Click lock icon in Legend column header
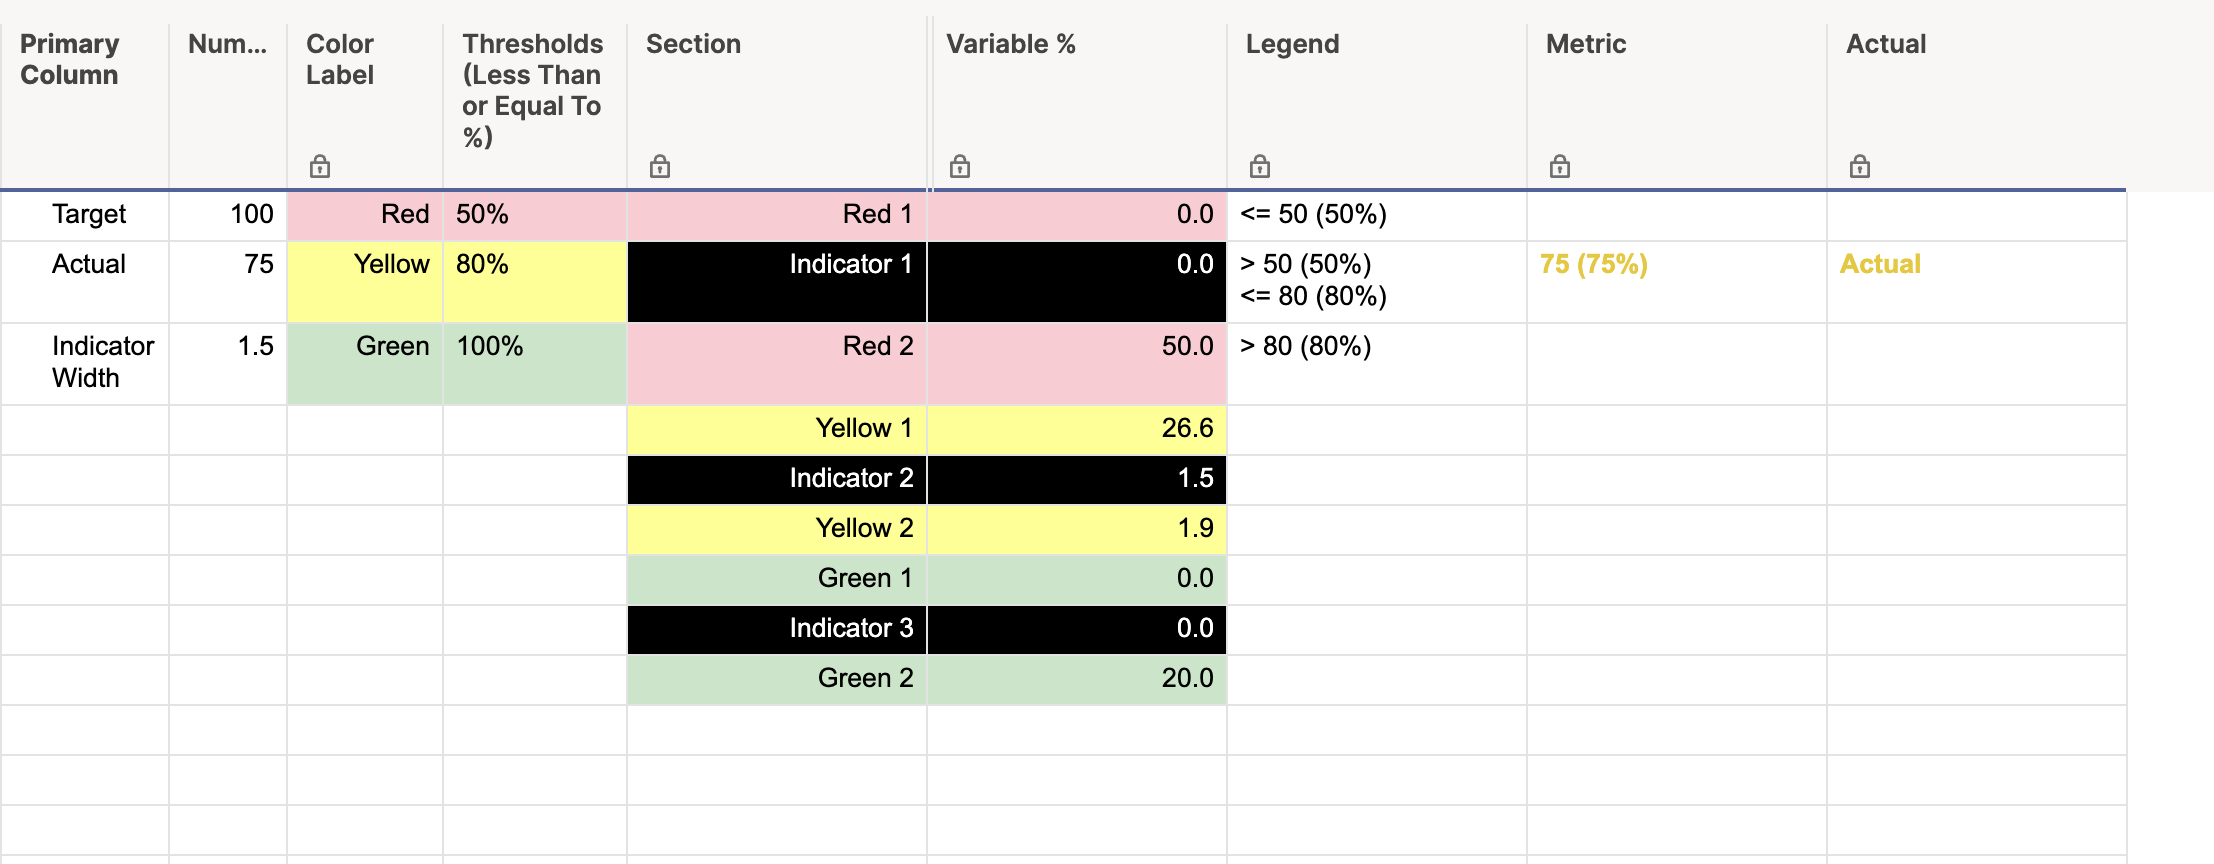Screen dimensions: 2214x864 click(x=1260, y=166)
